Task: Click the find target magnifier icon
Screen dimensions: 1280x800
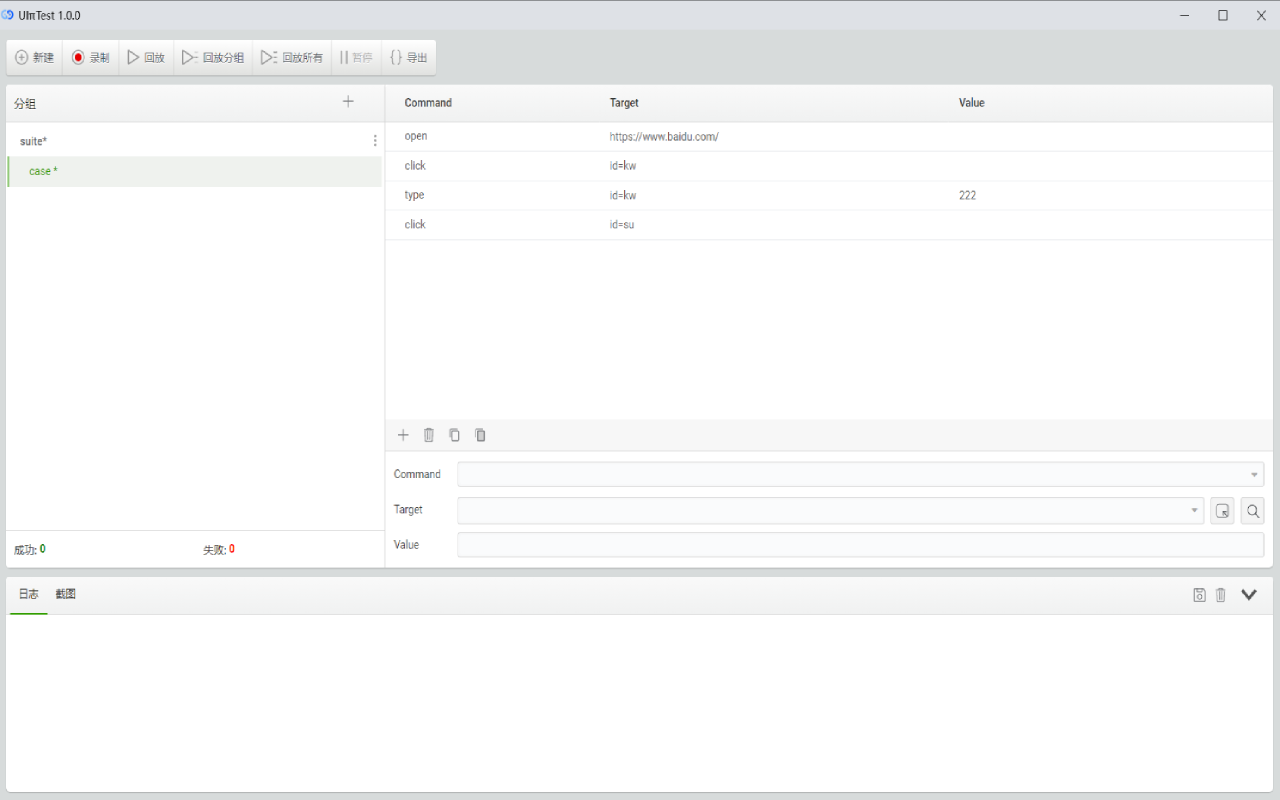Action: (x=1252, y=511)
